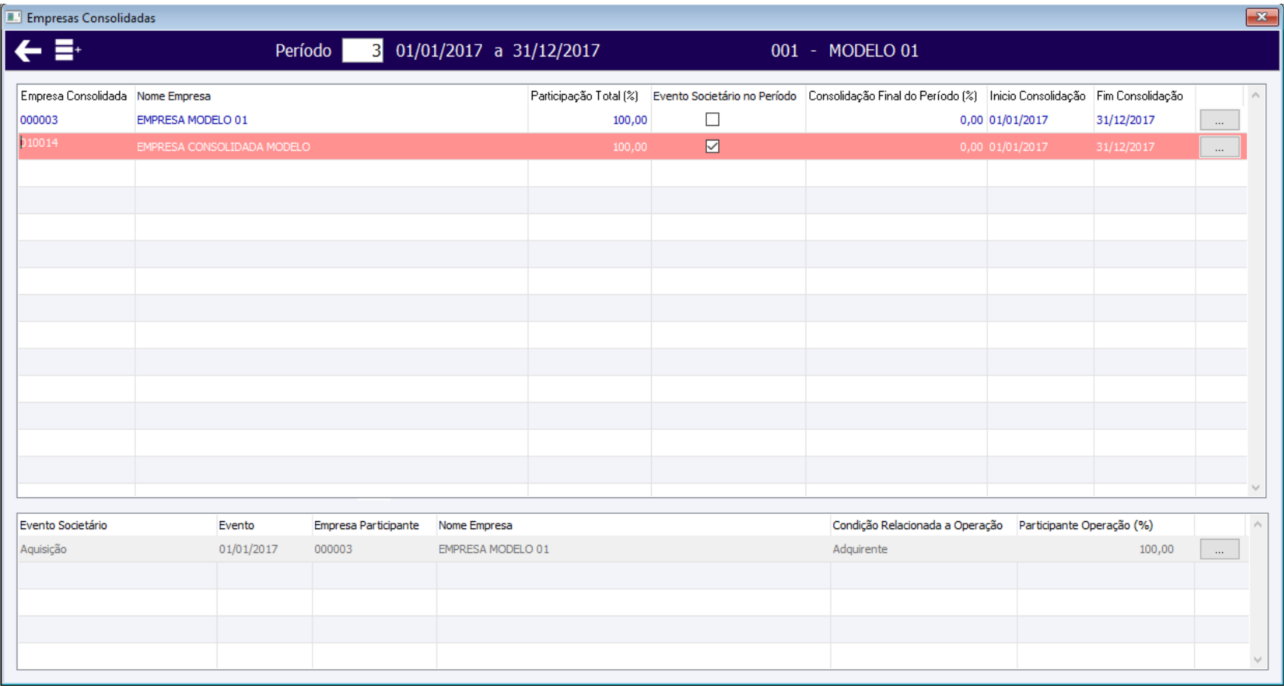
Task: Select EMPRESA CONSOLIDADA MODELO name cell
Action: point(224,147)
